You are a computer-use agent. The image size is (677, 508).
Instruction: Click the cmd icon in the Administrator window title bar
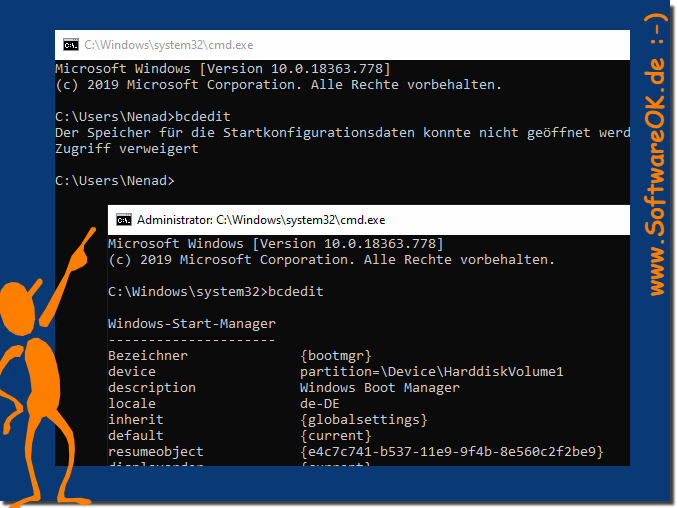(x=124, y=220)
